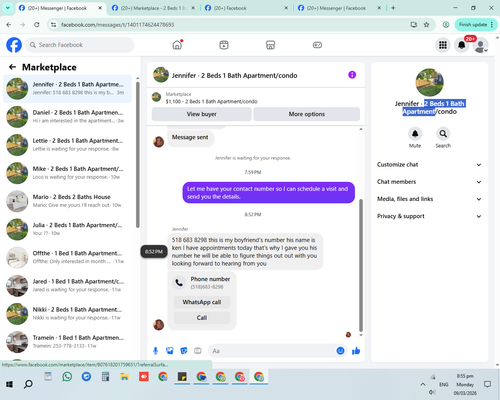Open Mario's 2 Beds 2 Baths House chat
This screenshot has height=400, width=500.
point(67,201)
